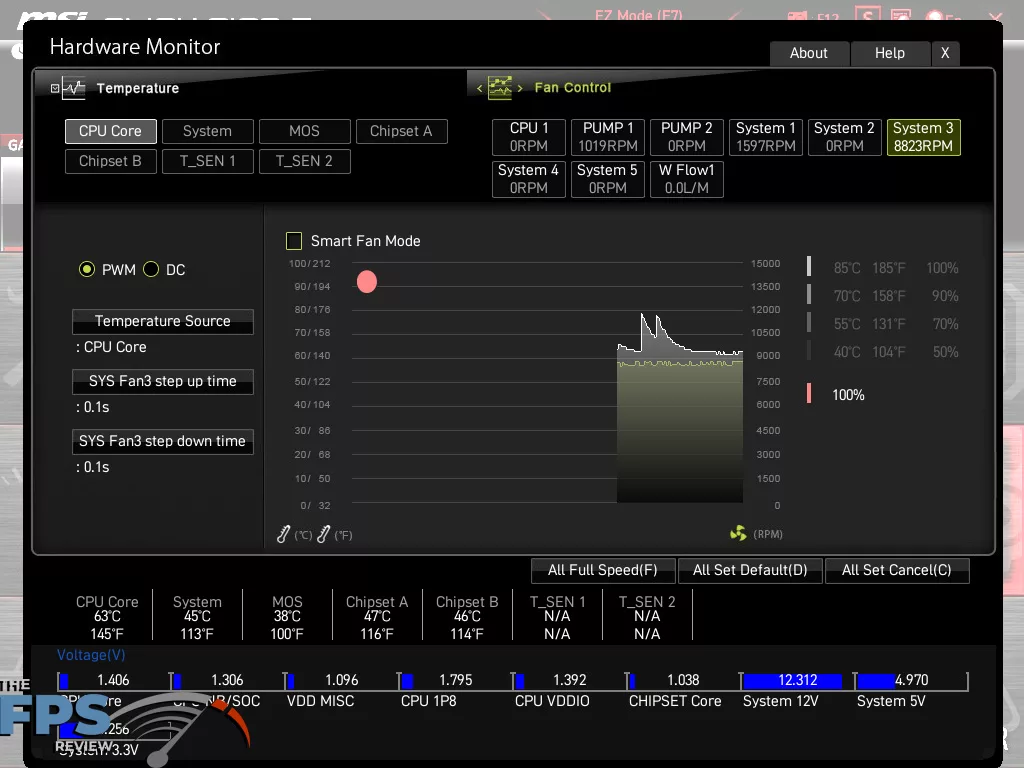This screenshot has width=1024, height=768.
Task: Open SYS Fan3 step up time
Action: (163, 381)
